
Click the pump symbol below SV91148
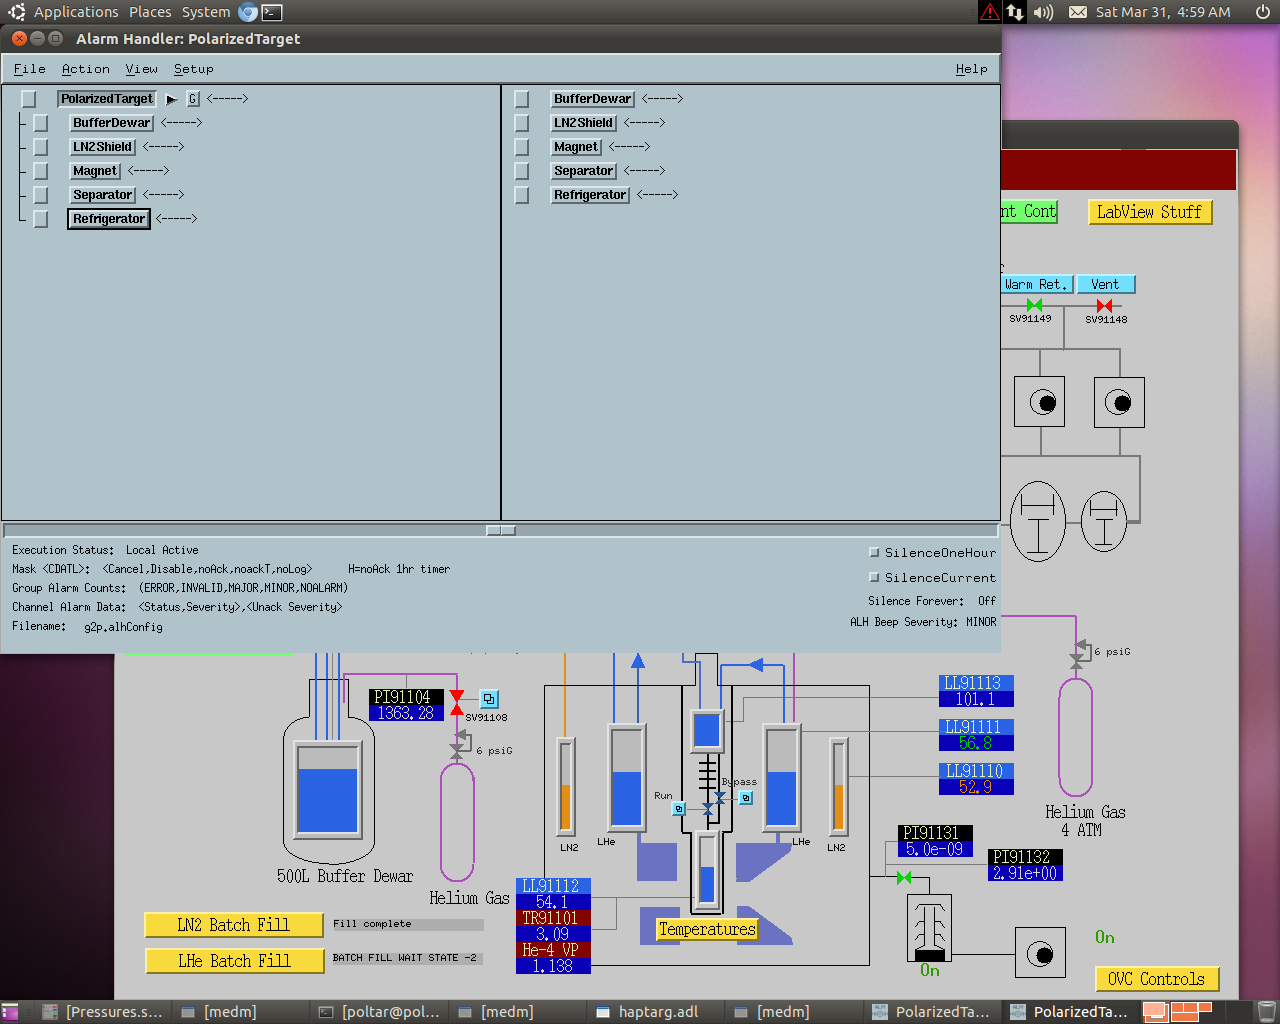pyautogui.click(x=1119, y=402)
